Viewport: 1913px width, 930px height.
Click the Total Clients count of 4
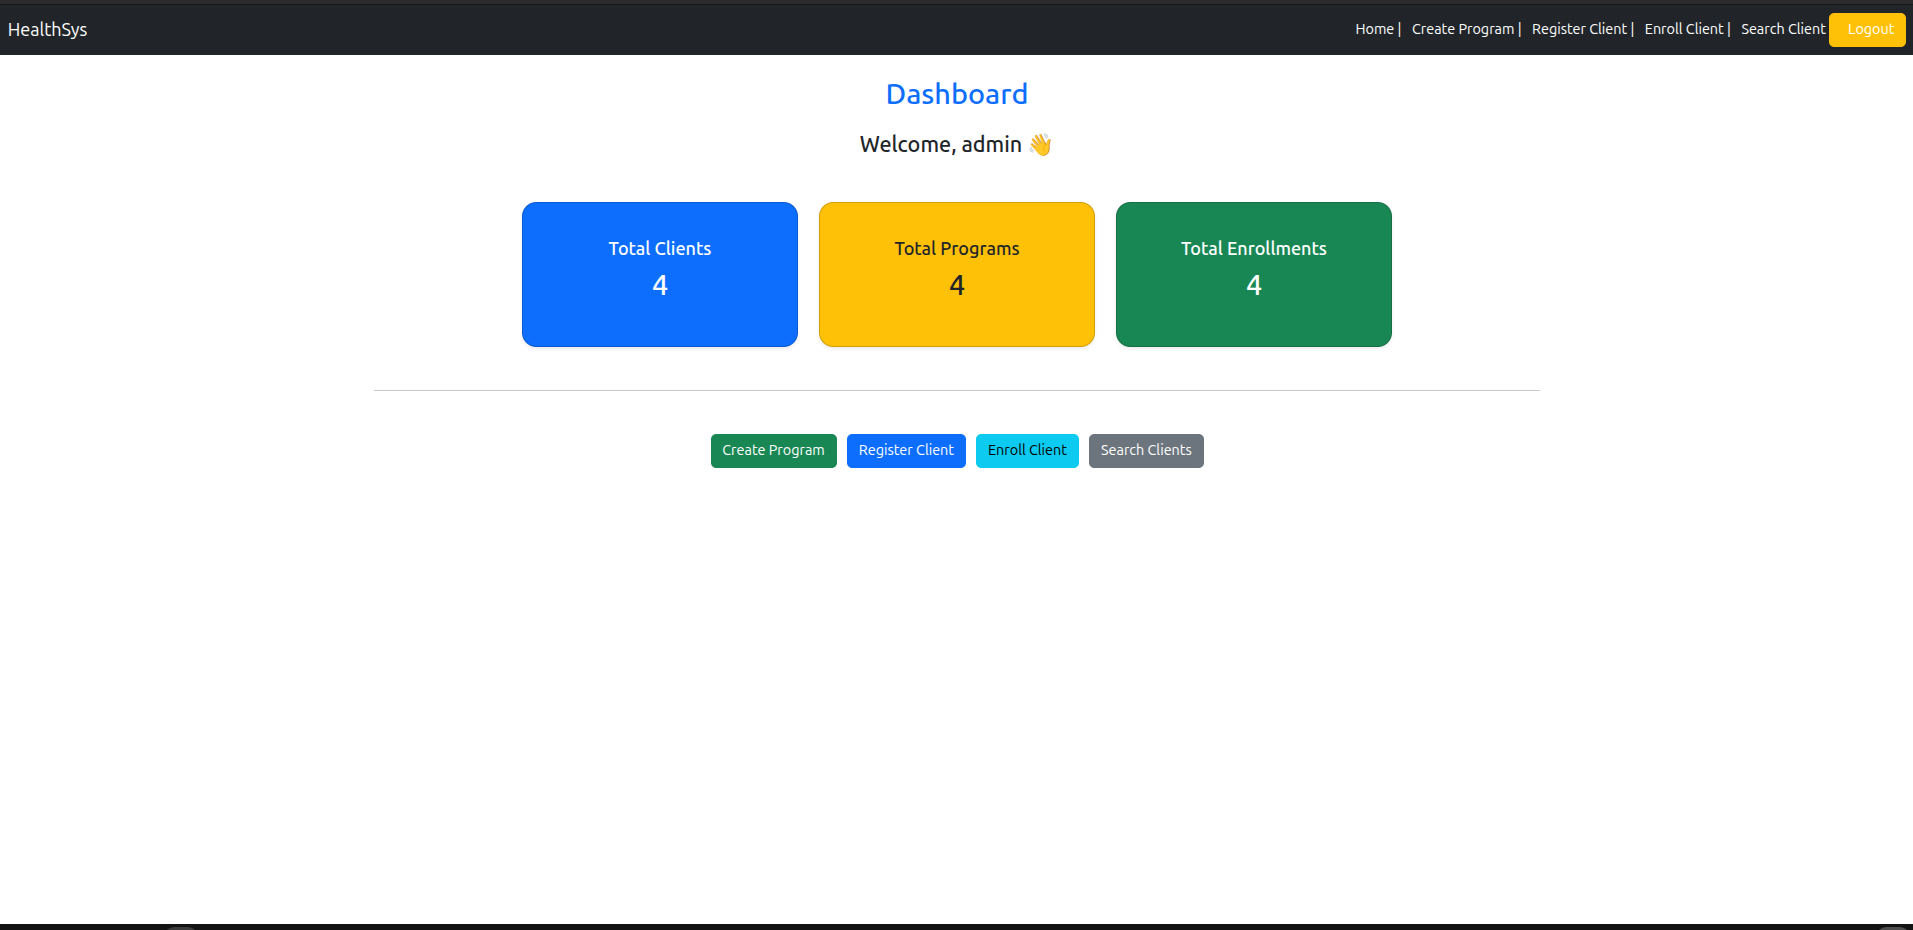[x=659, y=285]
